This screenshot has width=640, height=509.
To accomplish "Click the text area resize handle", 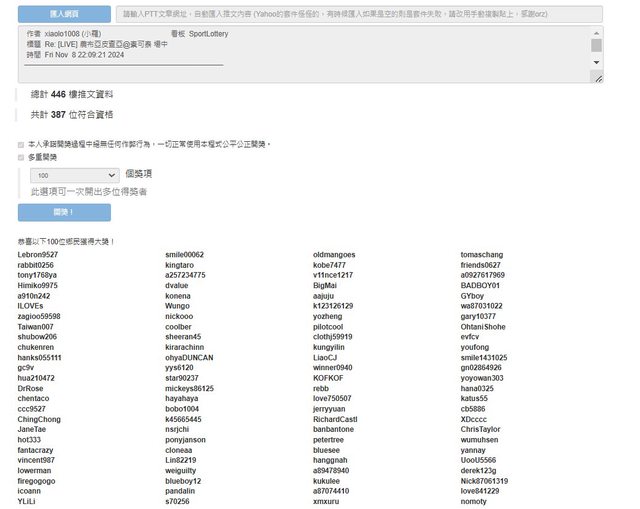I will coord(598,78).
